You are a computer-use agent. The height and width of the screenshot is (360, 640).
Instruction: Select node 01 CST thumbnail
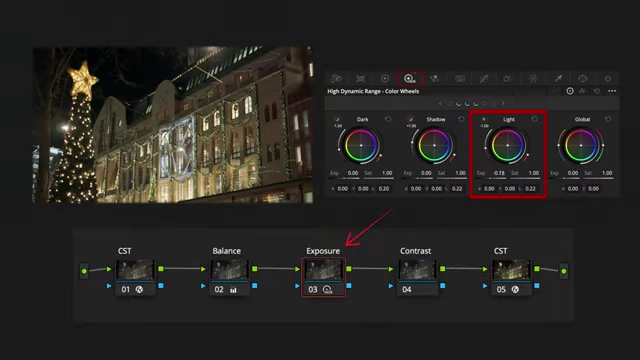click(135, 270)
